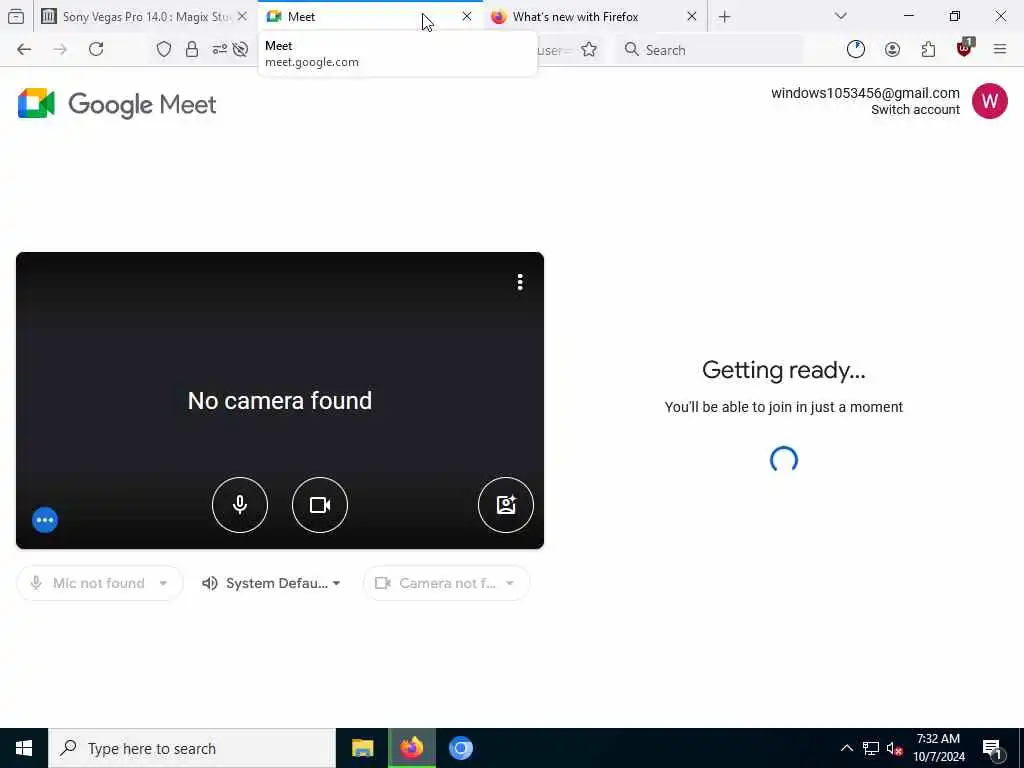Open the Extensions puzzle icon

928,50
